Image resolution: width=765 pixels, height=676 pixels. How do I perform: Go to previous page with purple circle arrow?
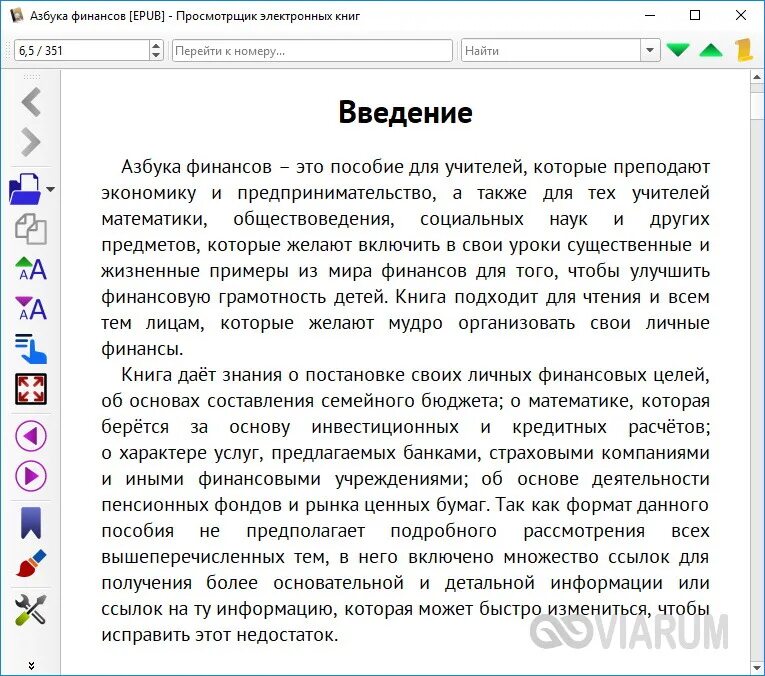(31, 436)
